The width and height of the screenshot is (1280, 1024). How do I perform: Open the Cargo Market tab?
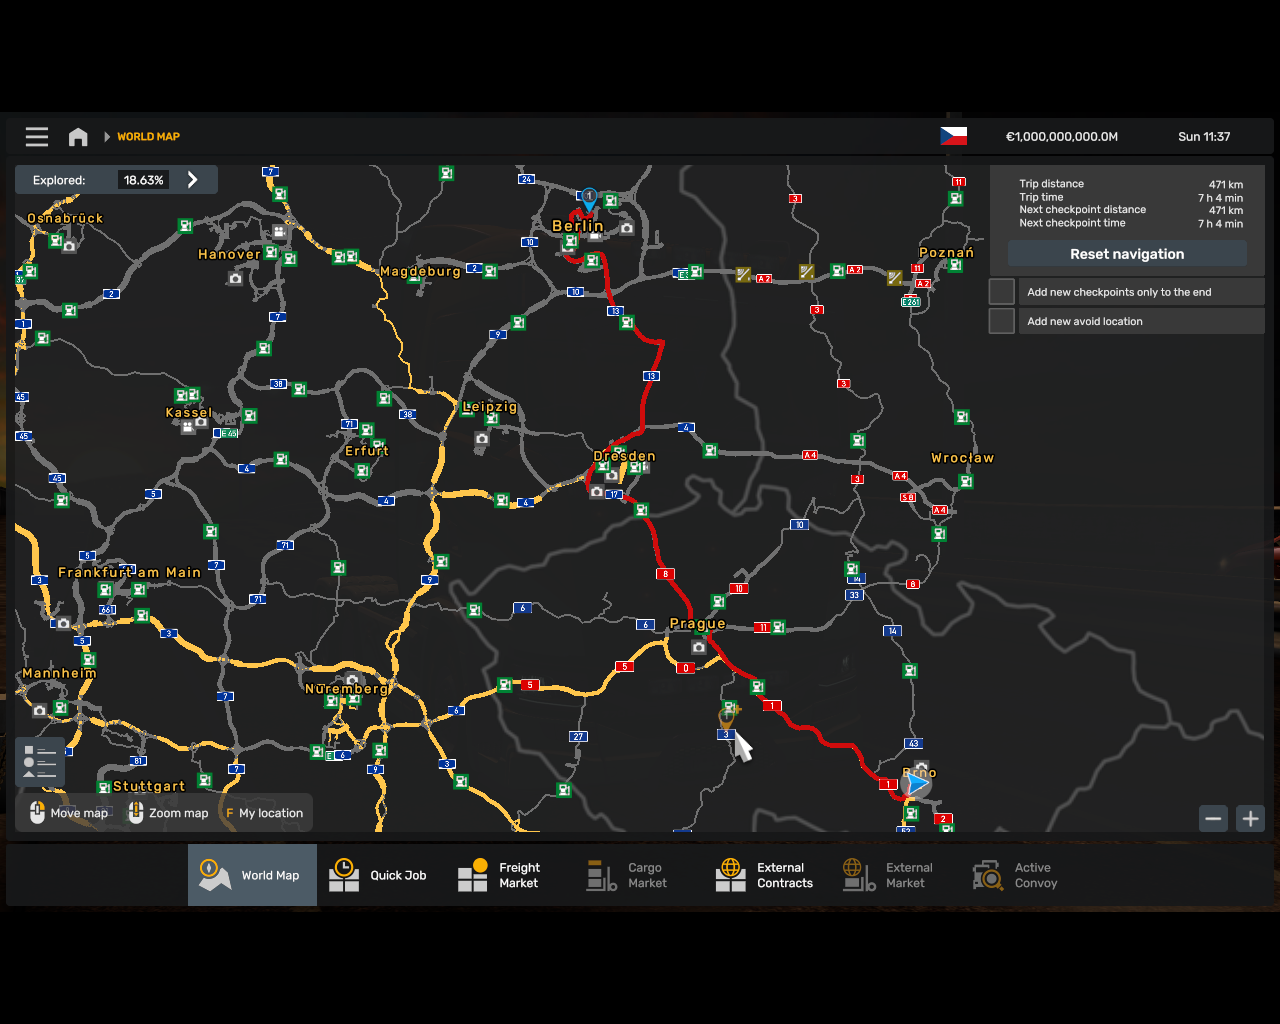628,875
